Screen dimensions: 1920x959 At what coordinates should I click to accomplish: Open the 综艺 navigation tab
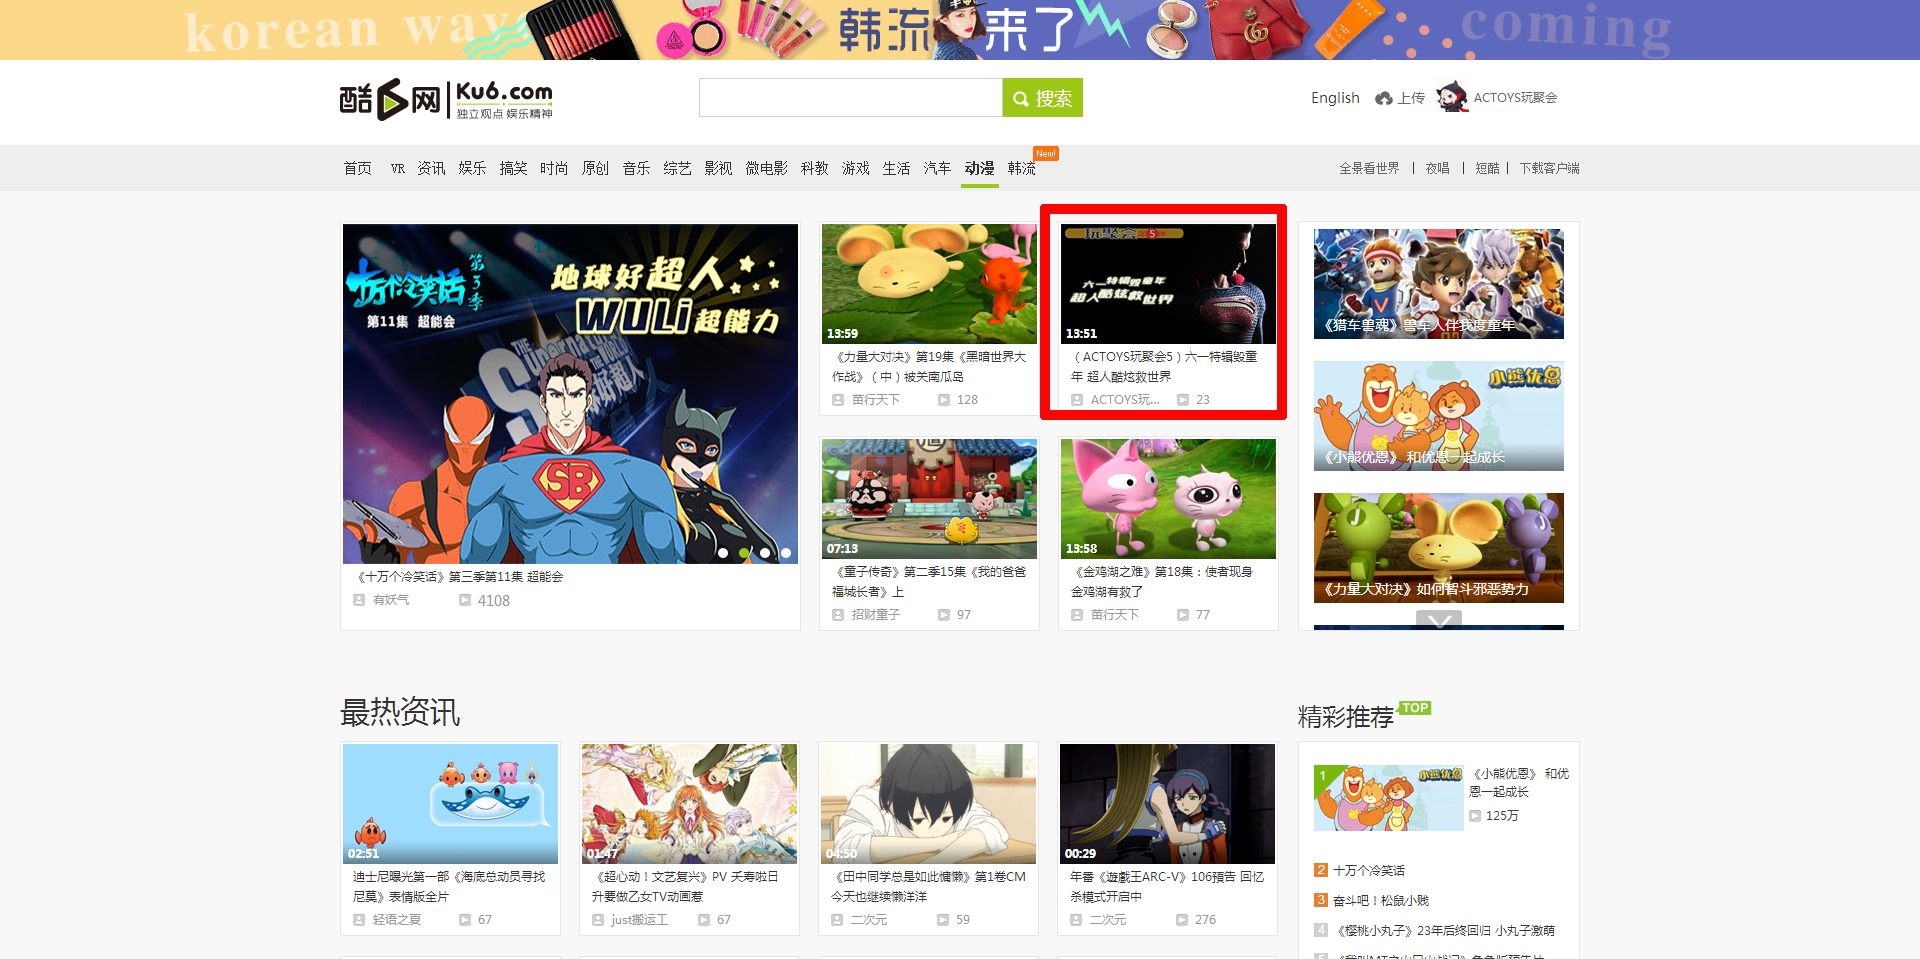677,168
